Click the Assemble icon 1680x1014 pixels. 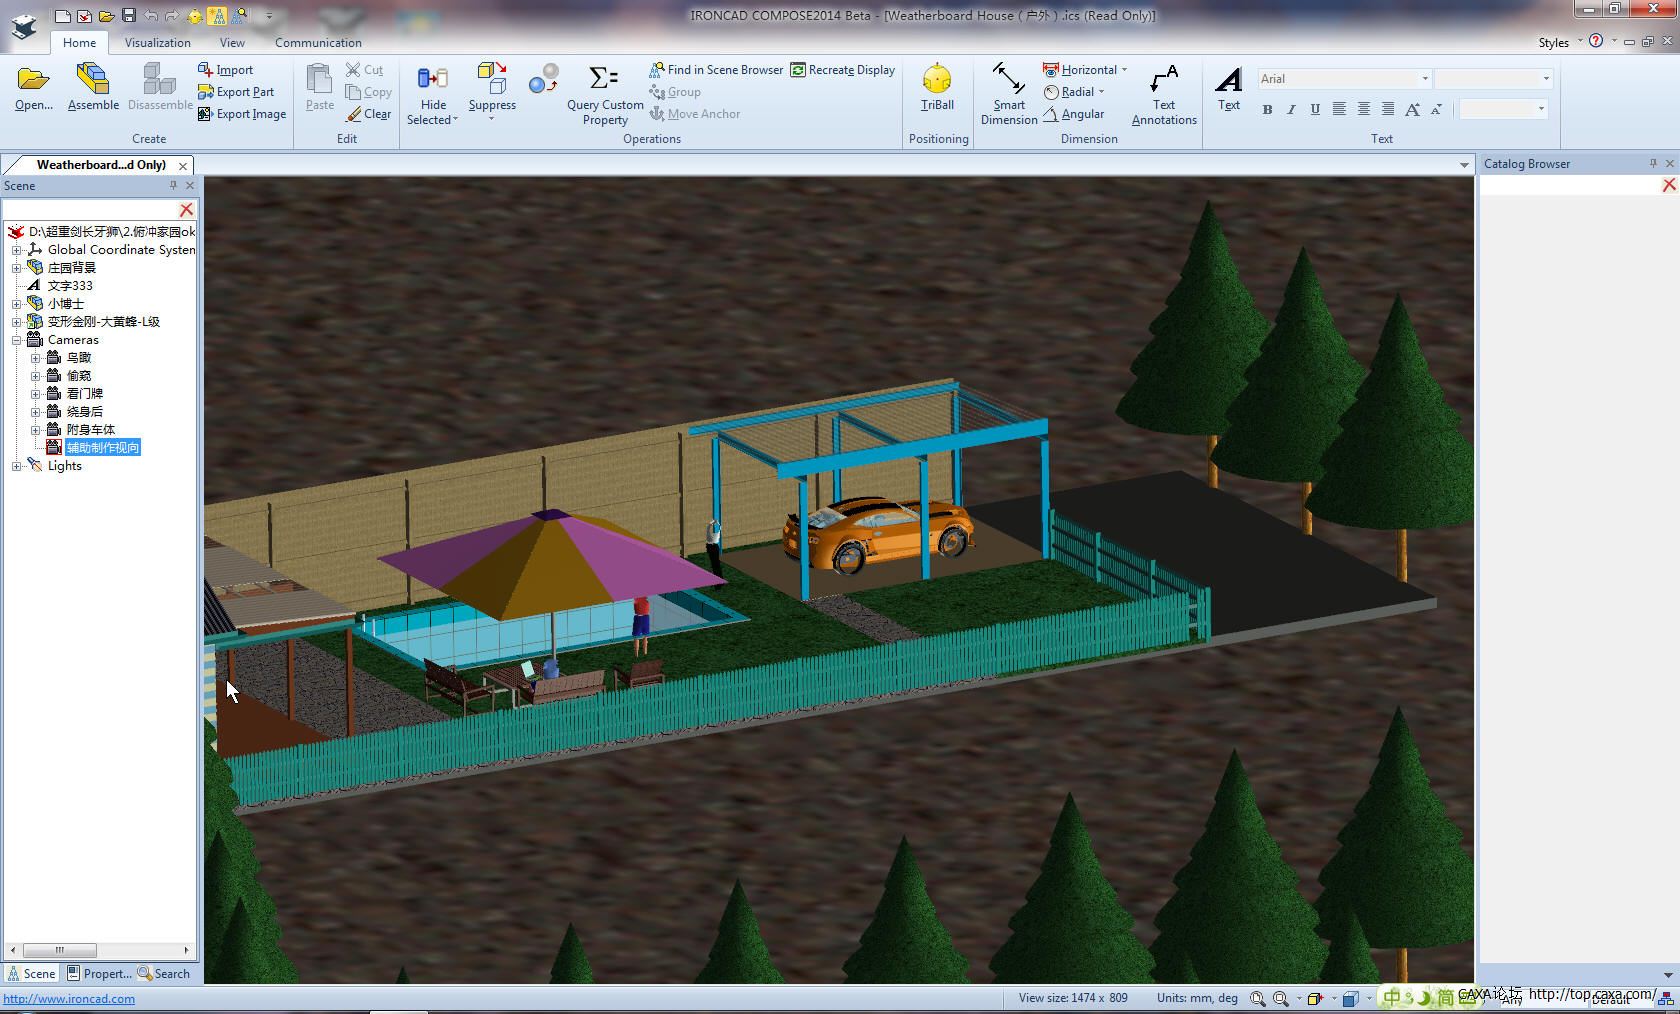point(93,87)
